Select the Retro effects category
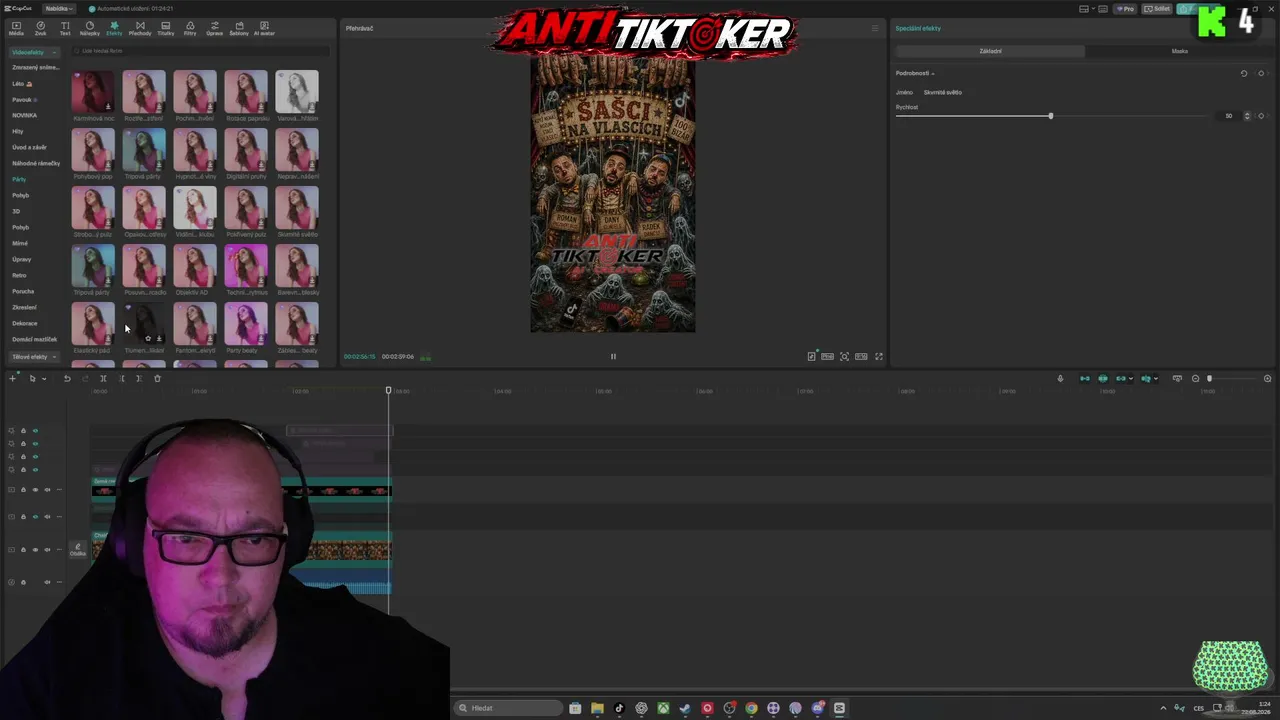The height and width of the screenshot is (720, 1280). point(19,275)
